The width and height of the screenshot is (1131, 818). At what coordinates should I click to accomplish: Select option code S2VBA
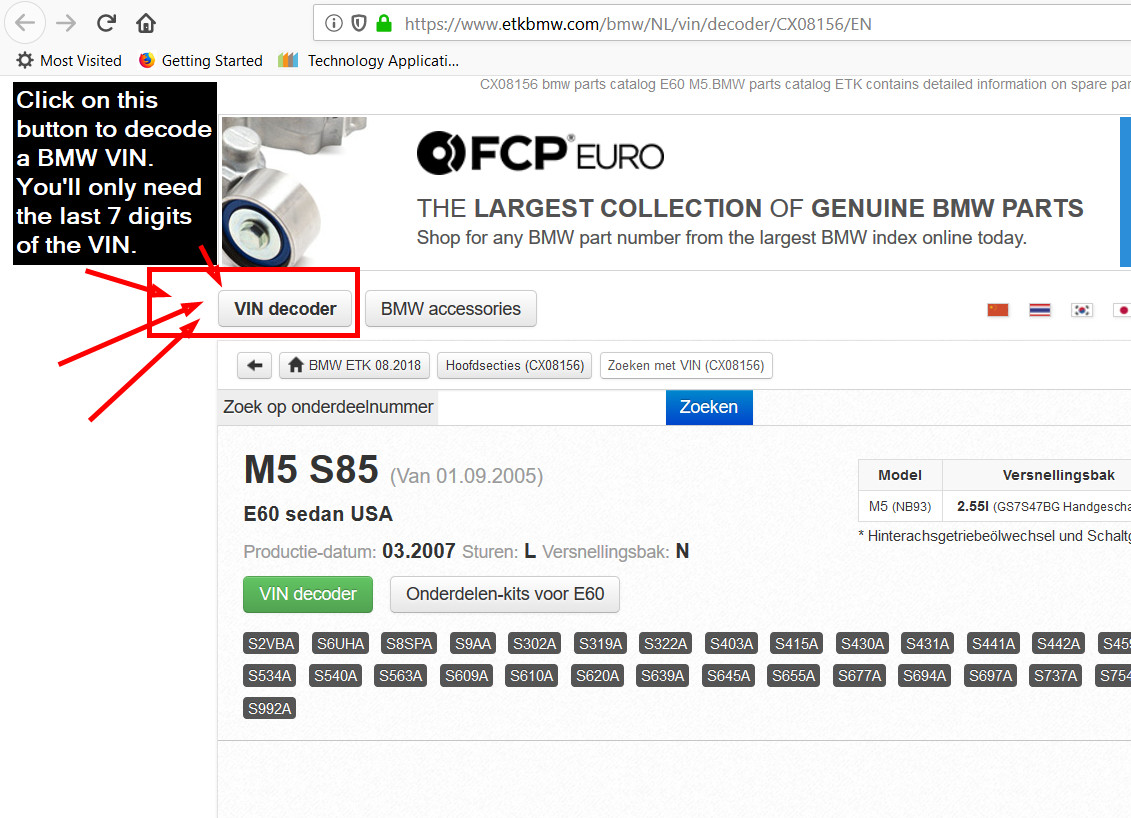click(271, 643)
